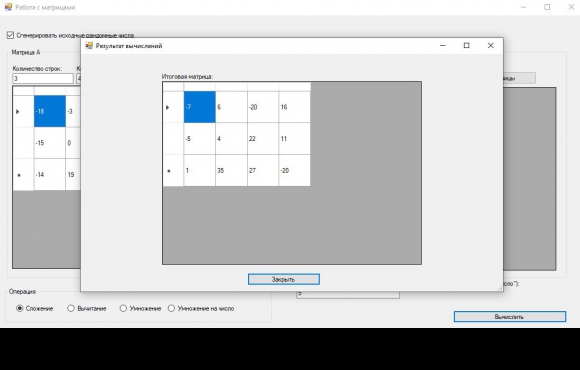Choose the Умножение на число option
This screenshot has height=370, width=580.
pos(171,308)
